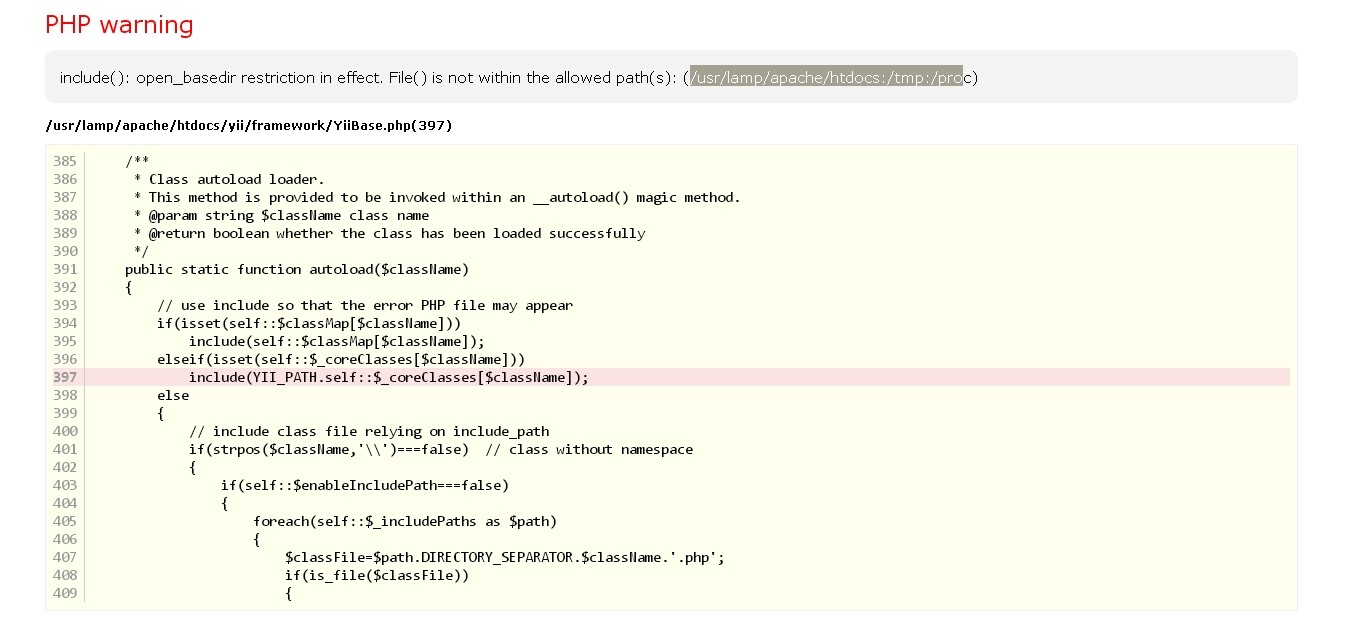Click line number 397
Screen dimensions: 1345x626
tap(65, 377)
